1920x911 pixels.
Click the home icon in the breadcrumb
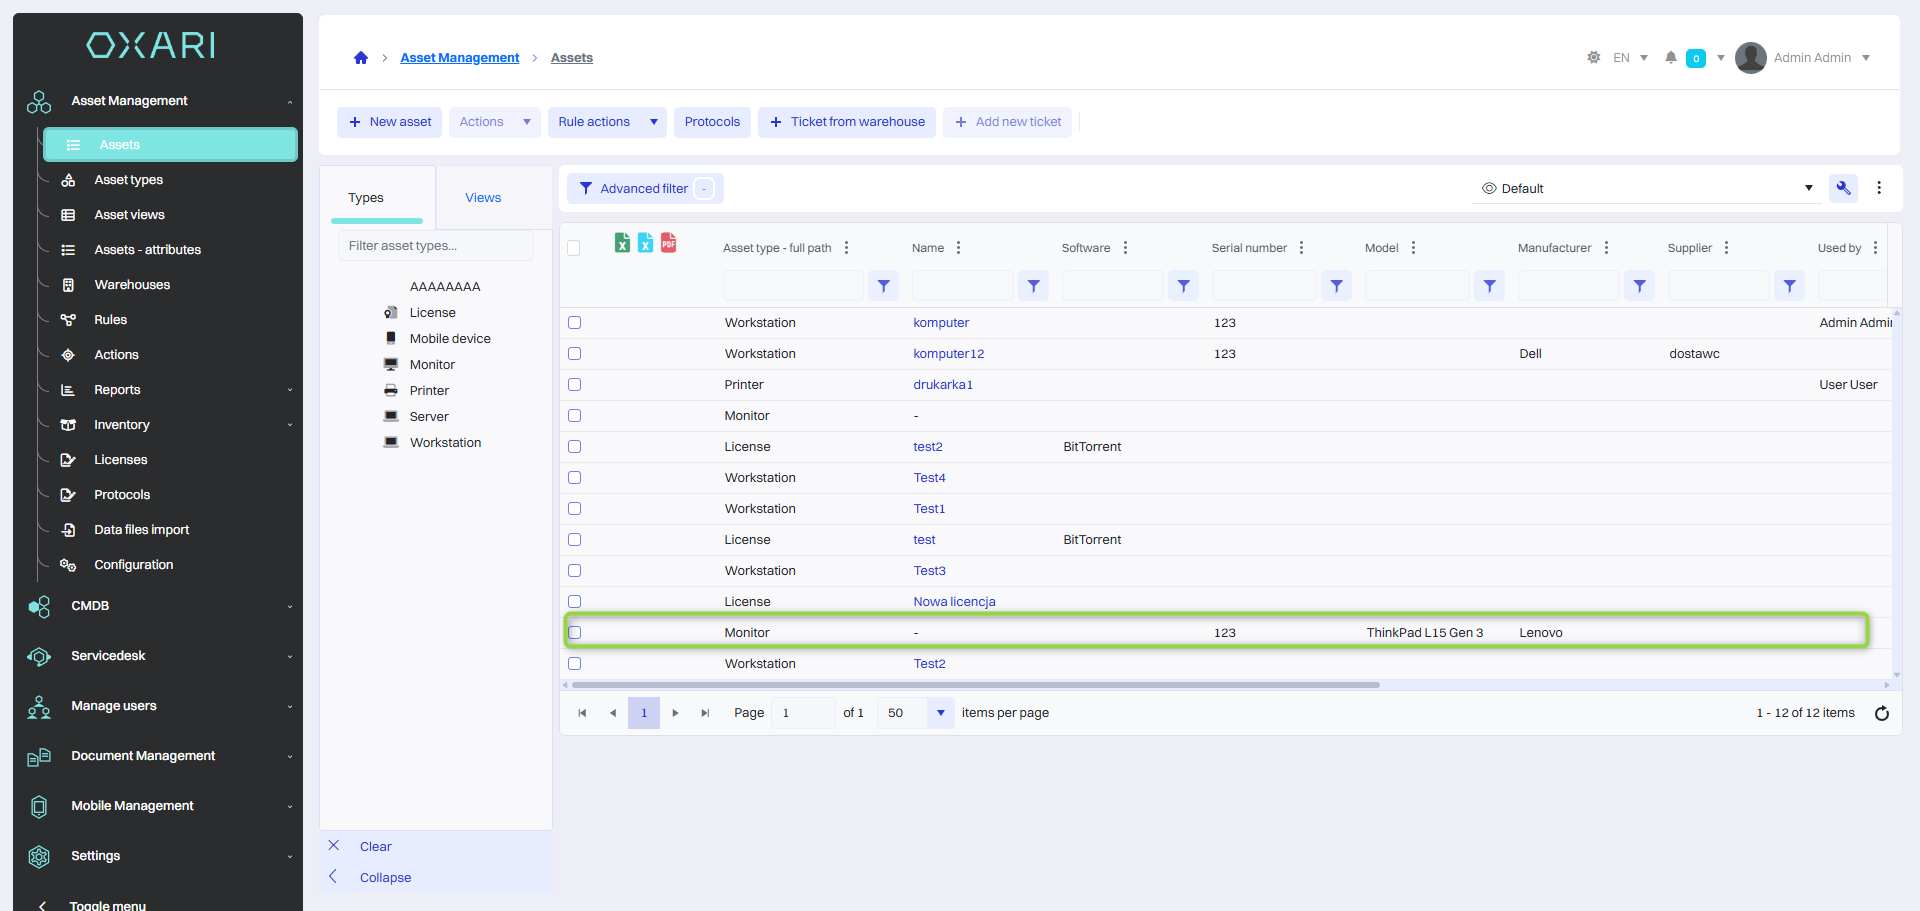coord(361,58)
